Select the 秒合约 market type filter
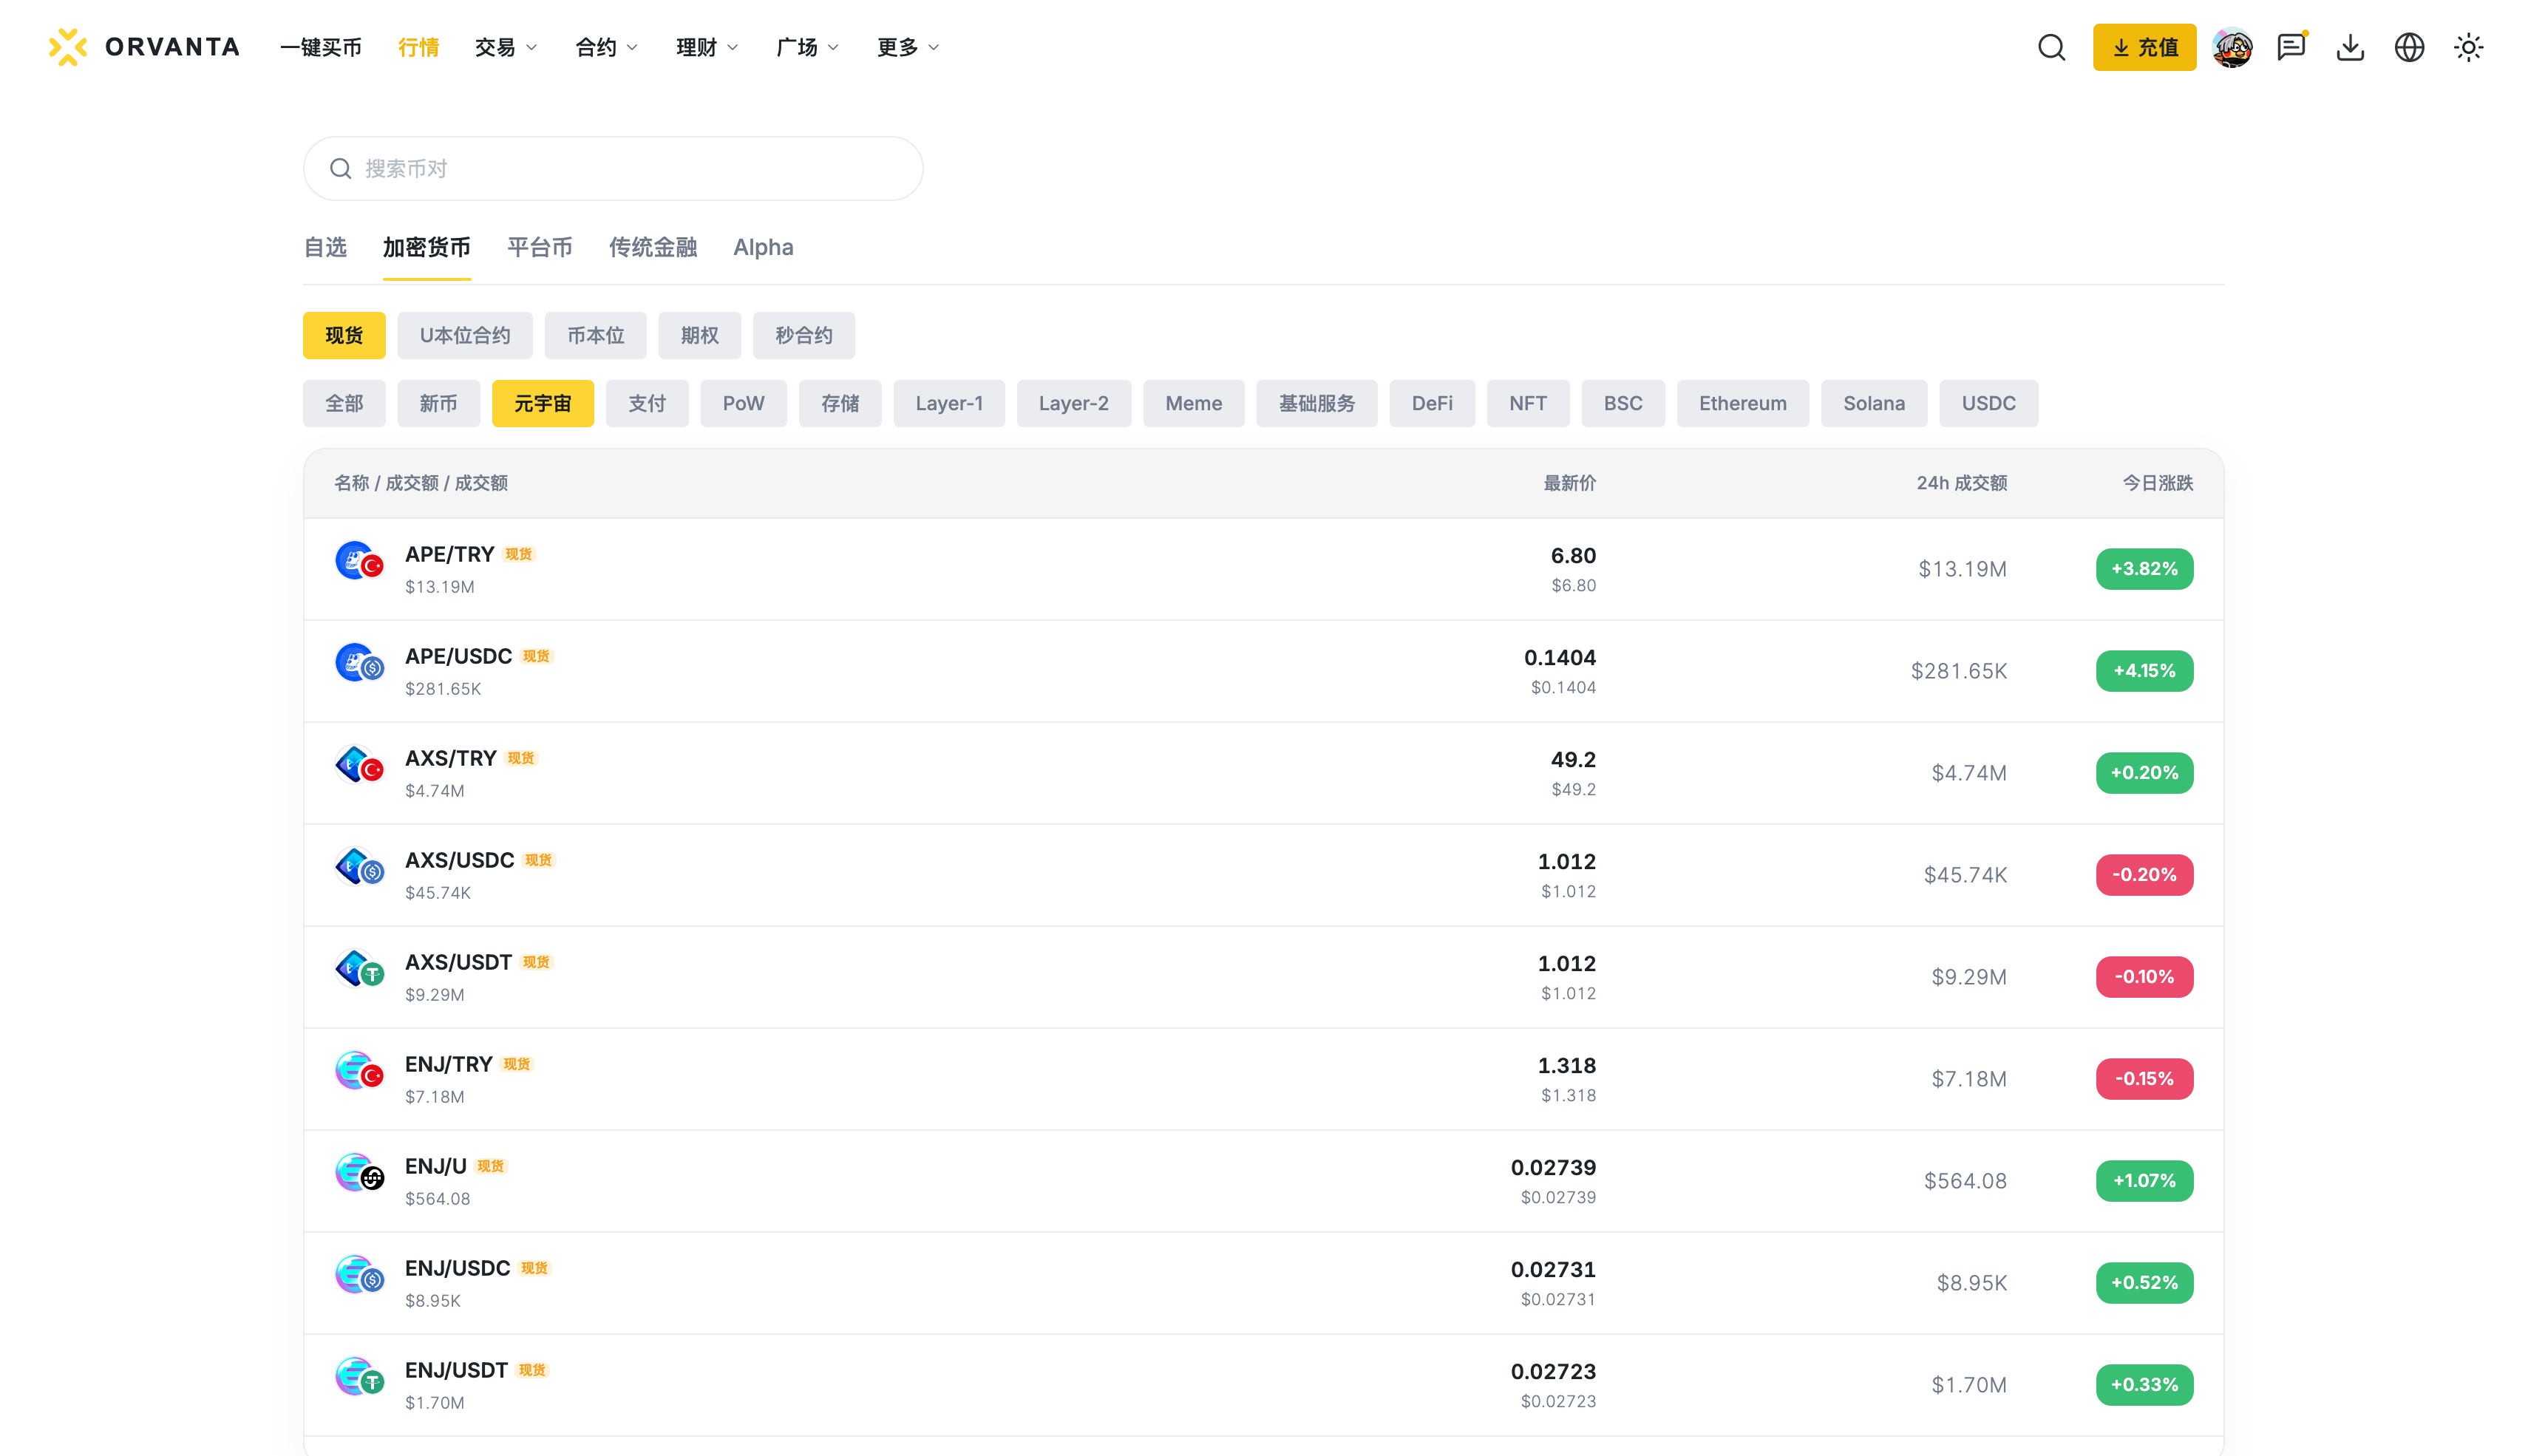Screen dimensions: 2528x1456 (x=804, y=335)
